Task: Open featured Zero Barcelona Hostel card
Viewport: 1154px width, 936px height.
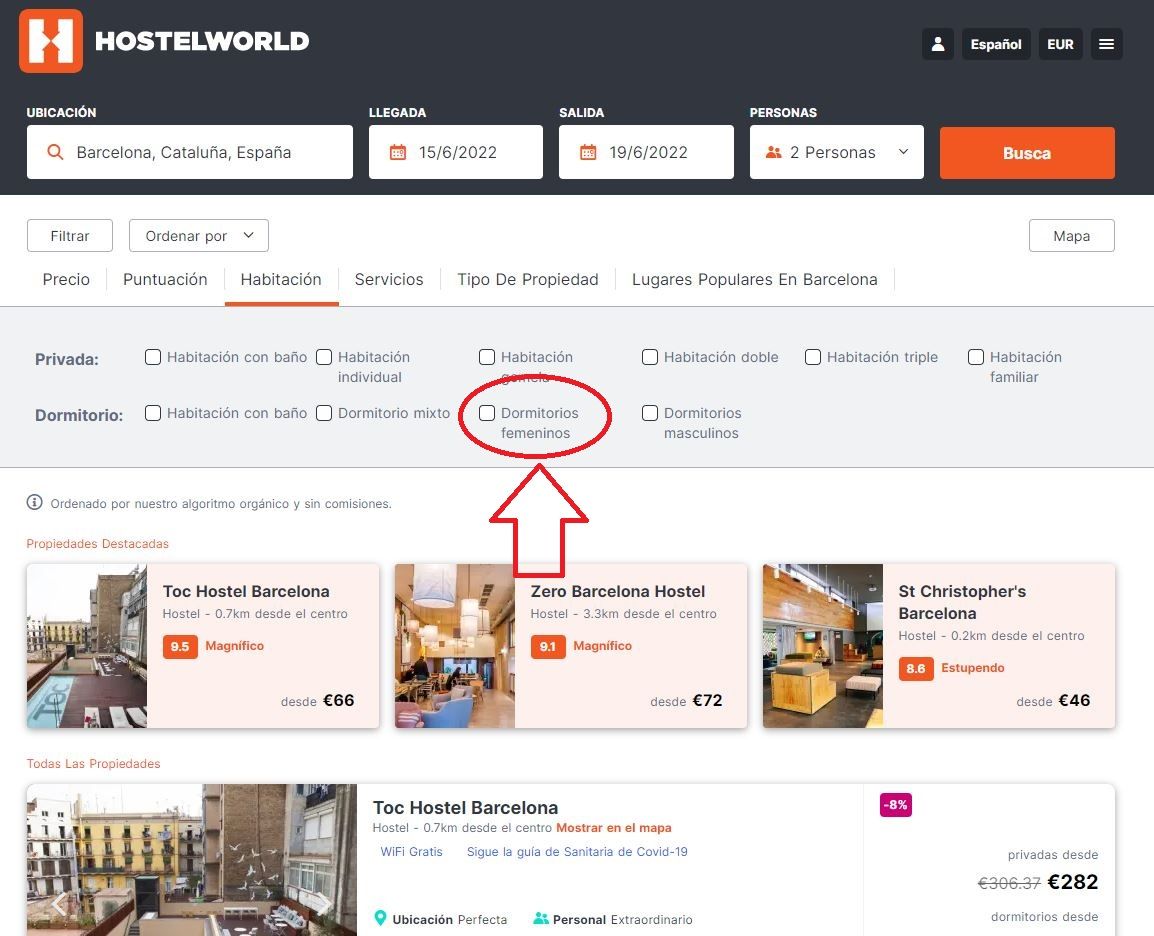Action: [571, 646]
